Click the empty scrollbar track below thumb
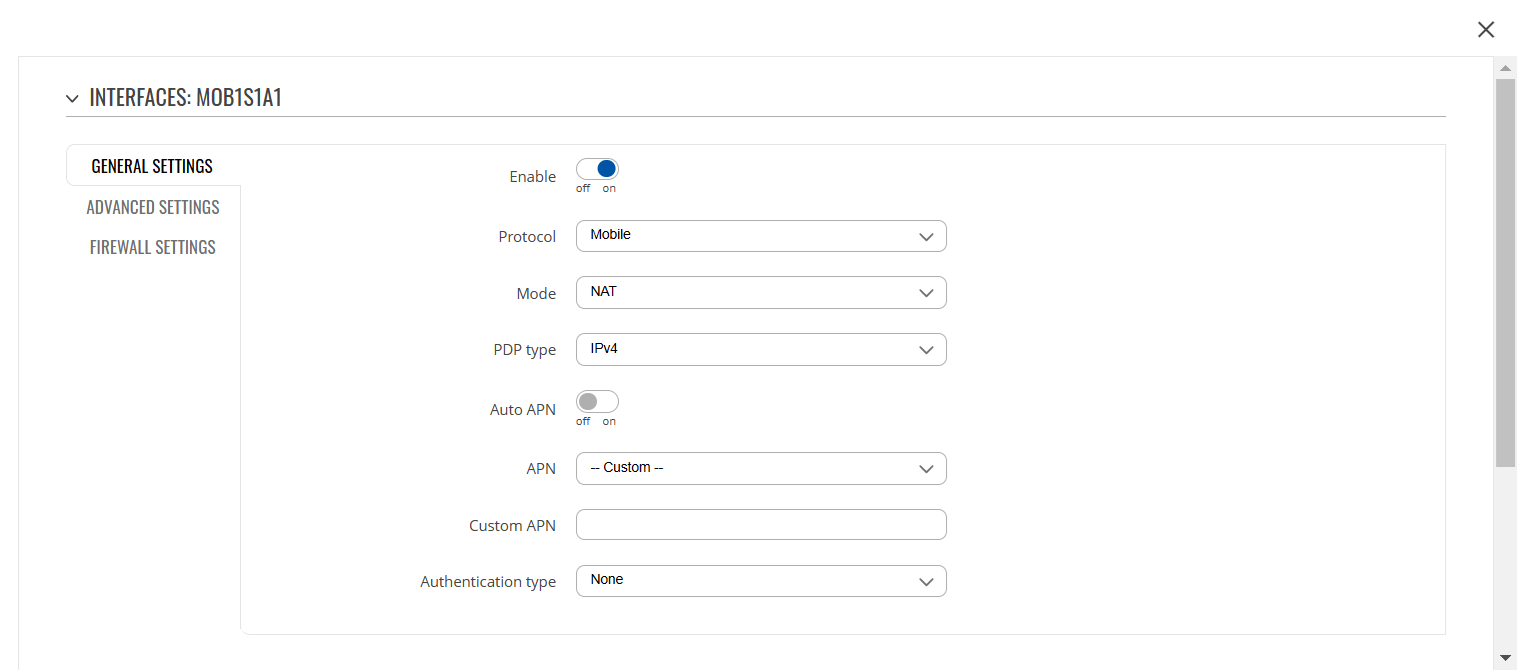The width and height of the screenshot is (1530, 672). [x=1505, y=560]
